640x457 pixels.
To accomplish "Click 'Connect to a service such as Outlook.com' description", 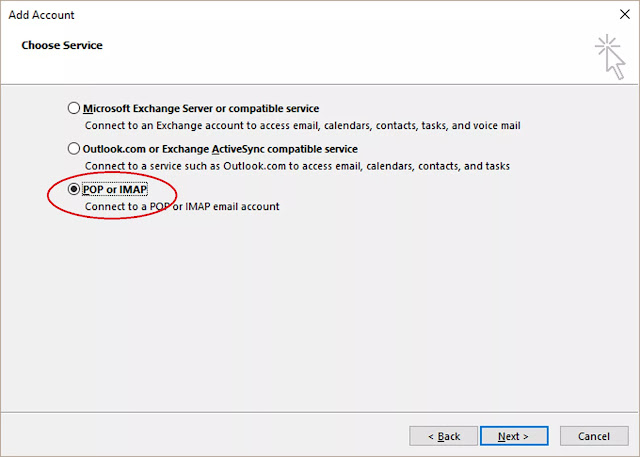I will (297, 166).
